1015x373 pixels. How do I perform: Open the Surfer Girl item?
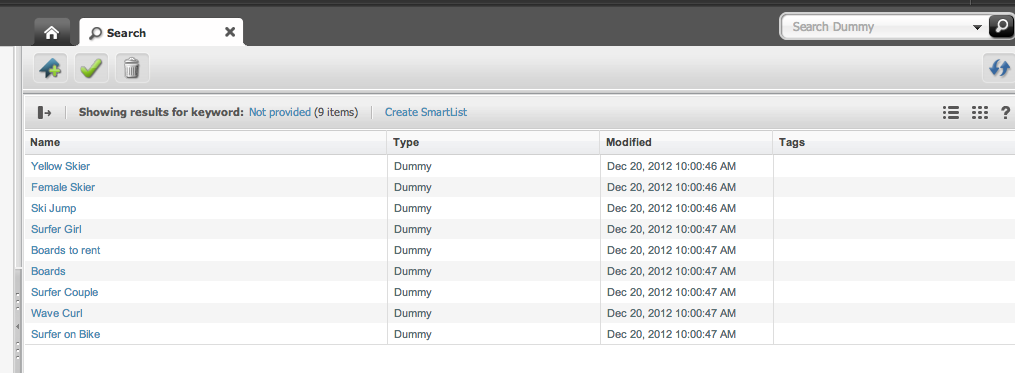pyautogui.click(x=56, y=229)
